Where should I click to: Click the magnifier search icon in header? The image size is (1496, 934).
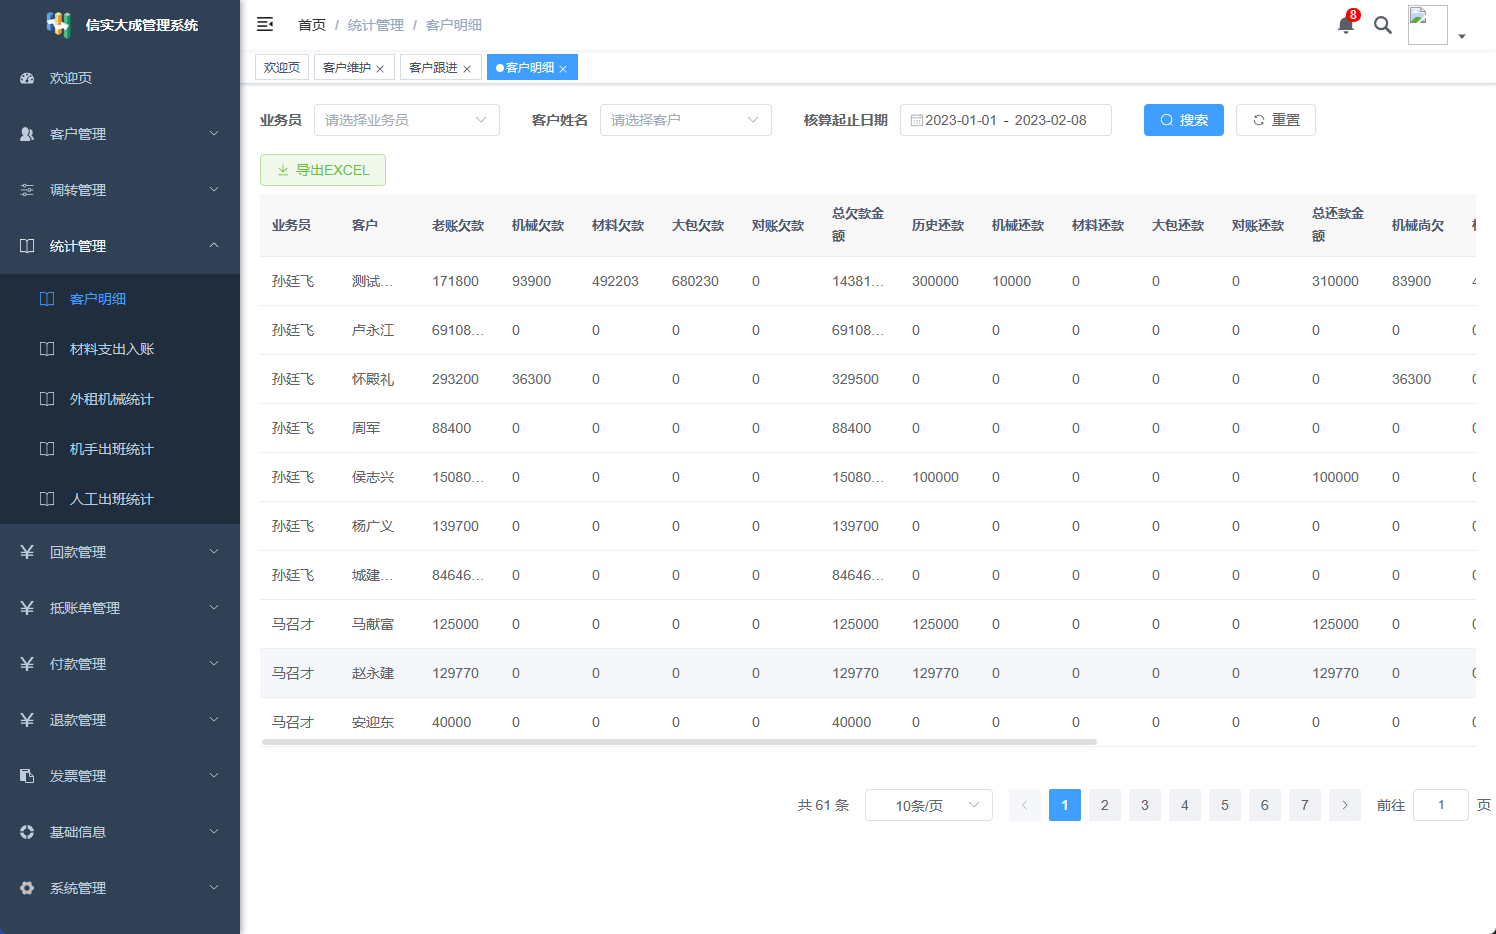coord(1383,25)
